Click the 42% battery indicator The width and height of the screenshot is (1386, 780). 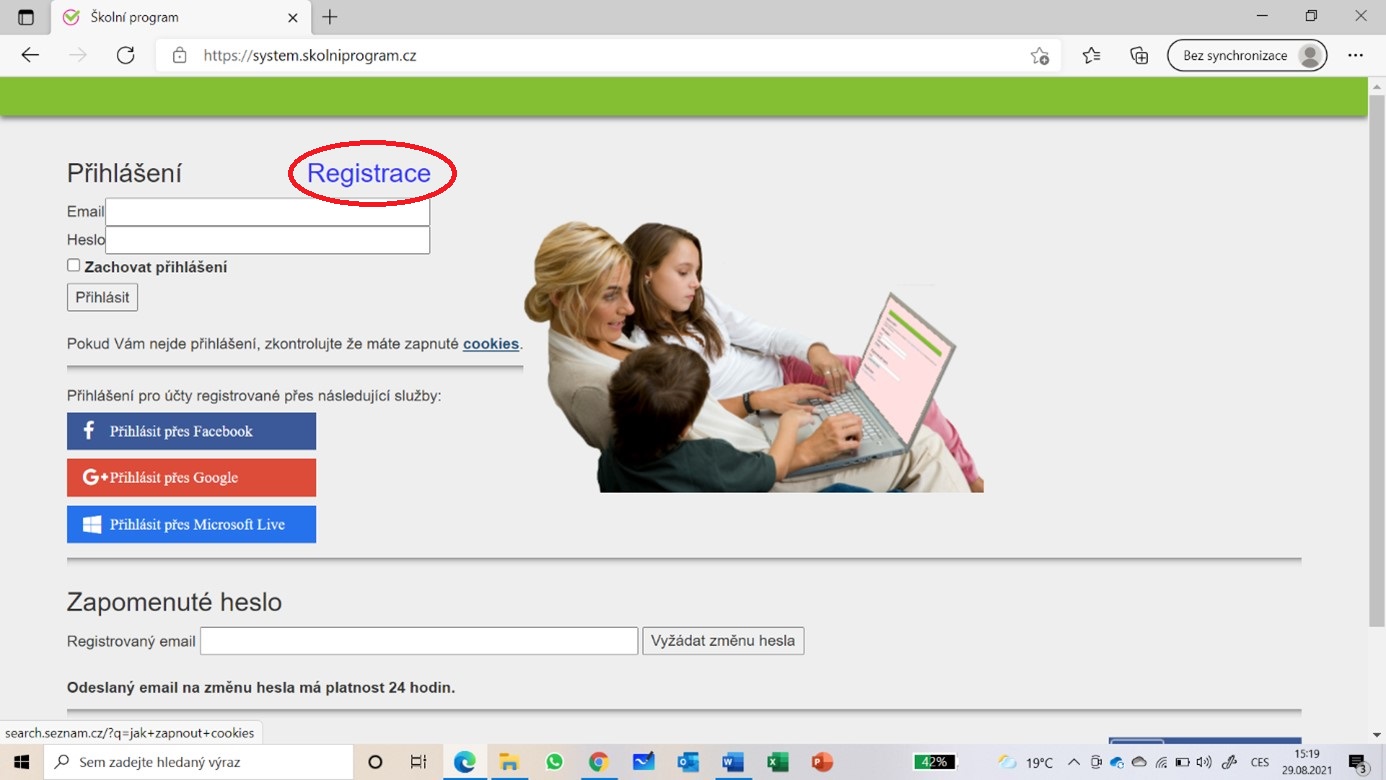click(933, 762)
